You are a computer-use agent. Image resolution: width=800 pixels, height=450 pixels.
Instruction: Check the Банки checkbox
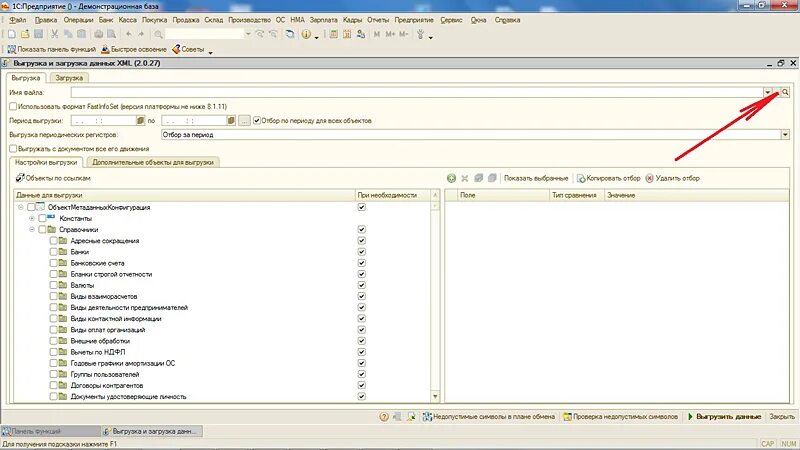pos(54,252)
